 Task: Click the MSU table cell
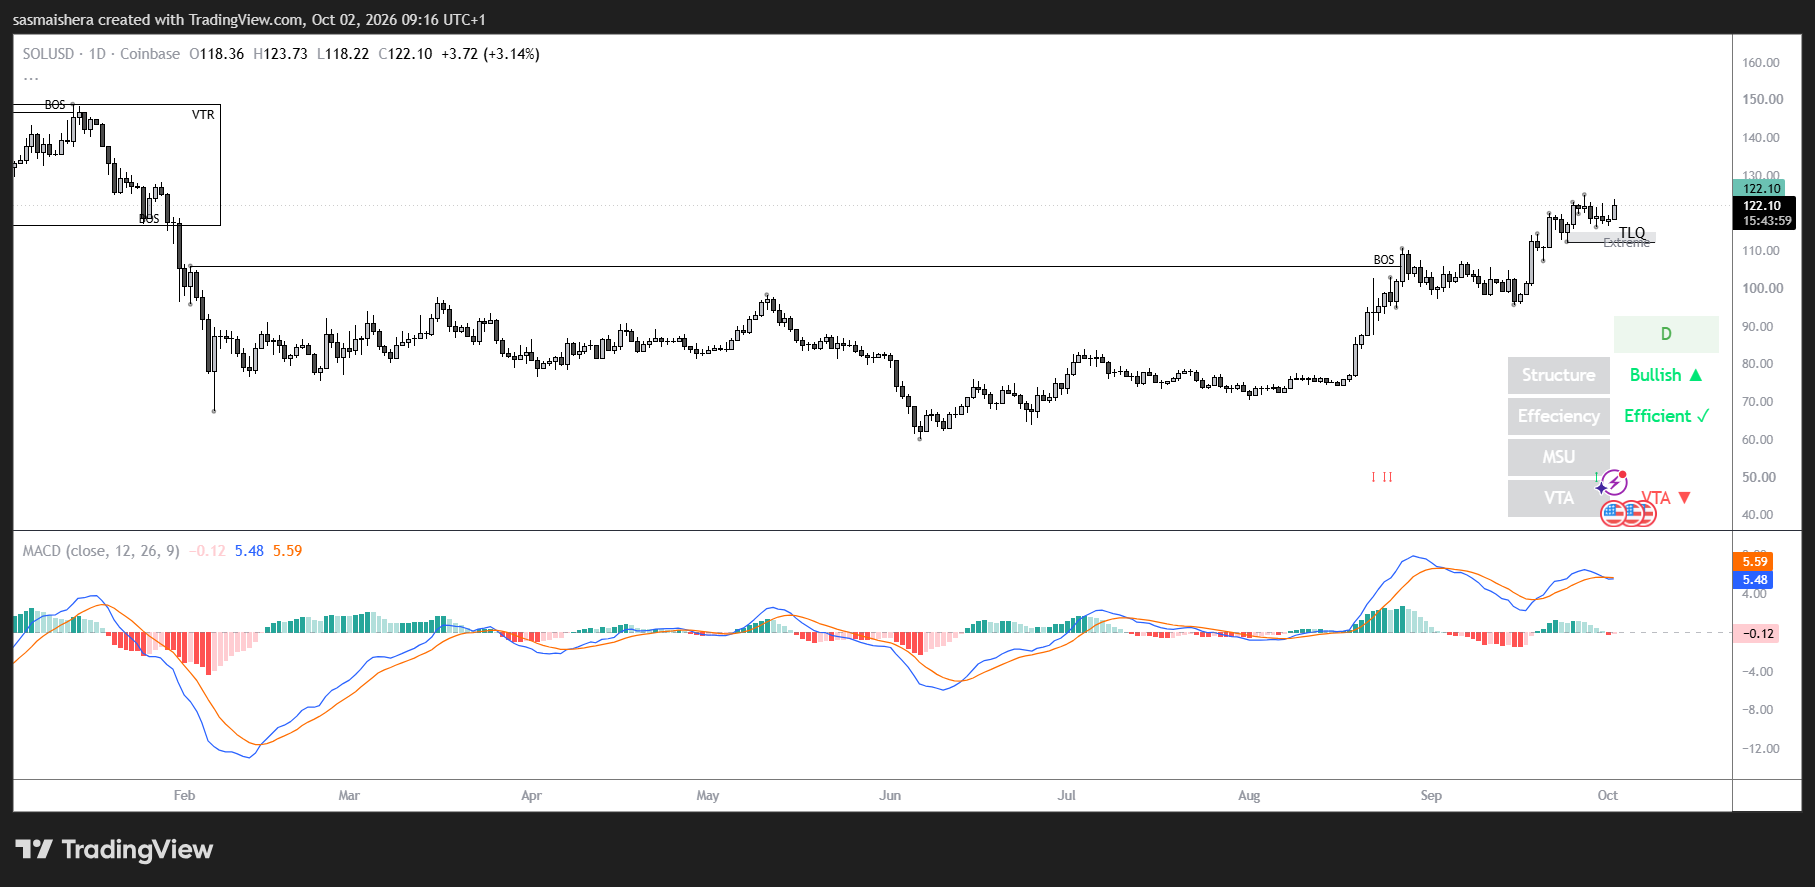tap(1559, 457)
